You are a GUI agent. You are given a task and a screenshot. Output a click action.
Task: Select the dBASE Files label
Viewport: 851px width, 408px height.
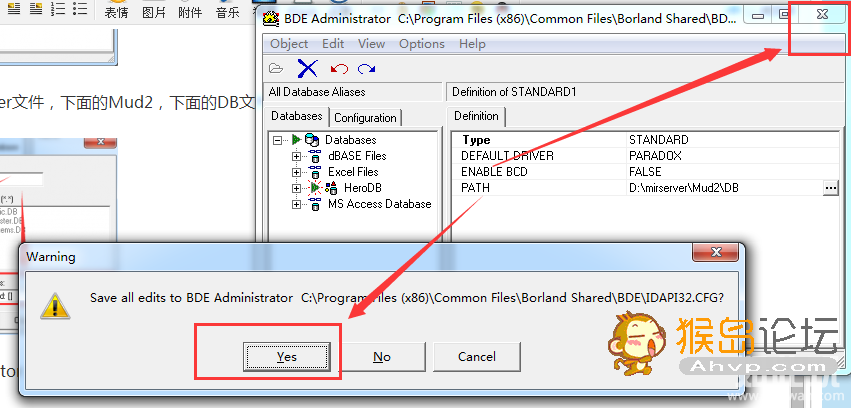click(x=357, y=156)
